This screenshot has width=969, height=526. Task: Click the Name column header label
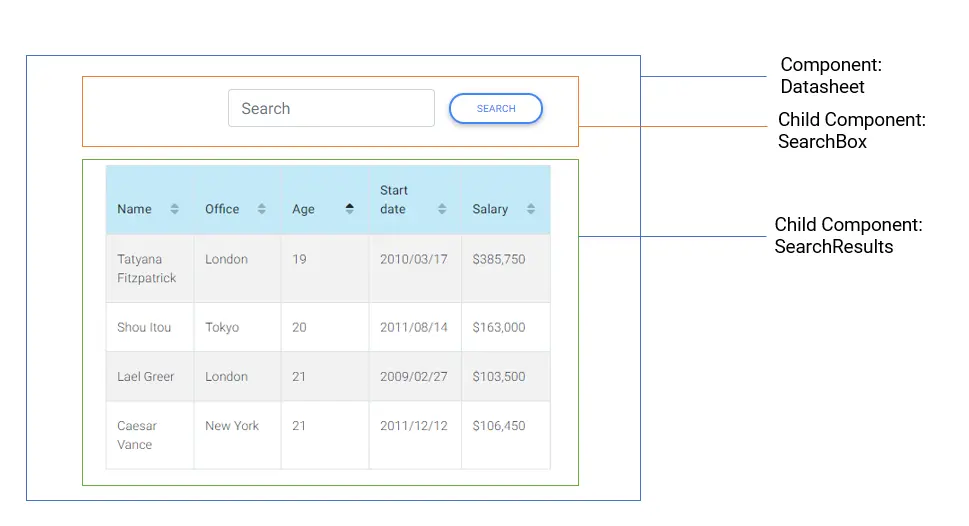click(x=134, y=209)
